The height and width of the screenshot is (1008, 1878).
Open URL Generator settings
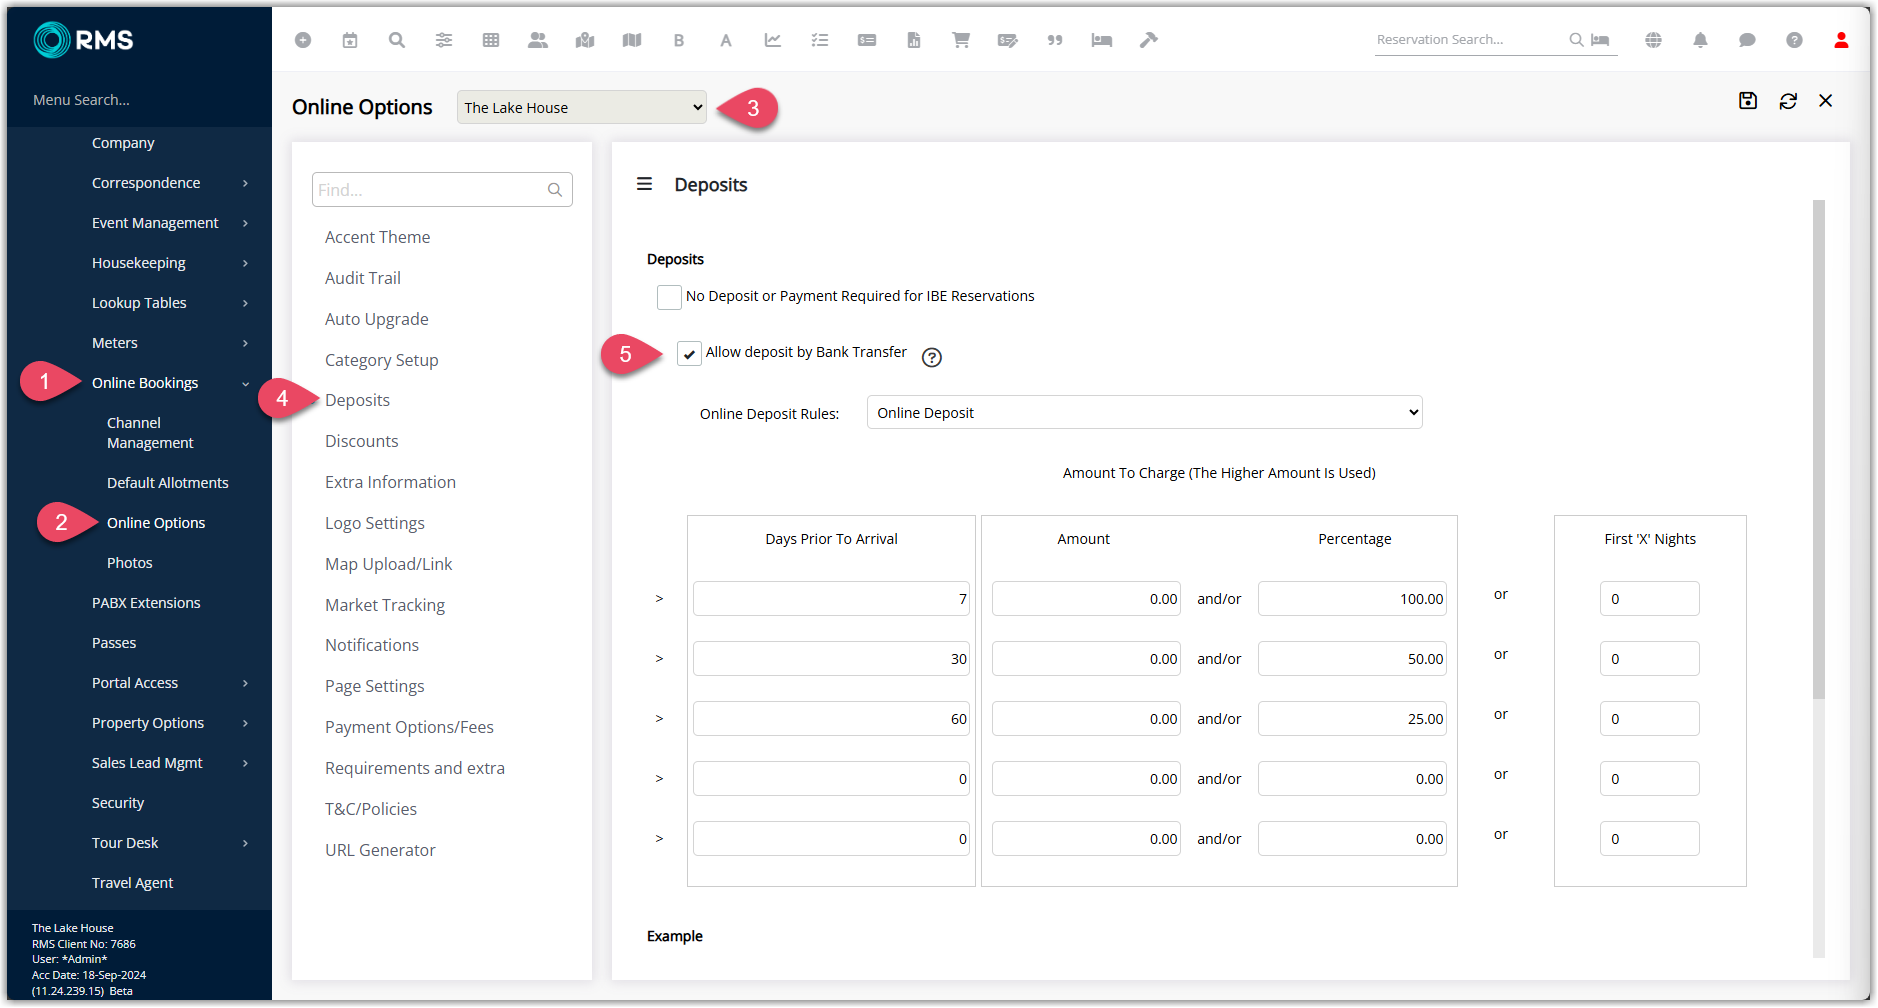coord(380,850)
